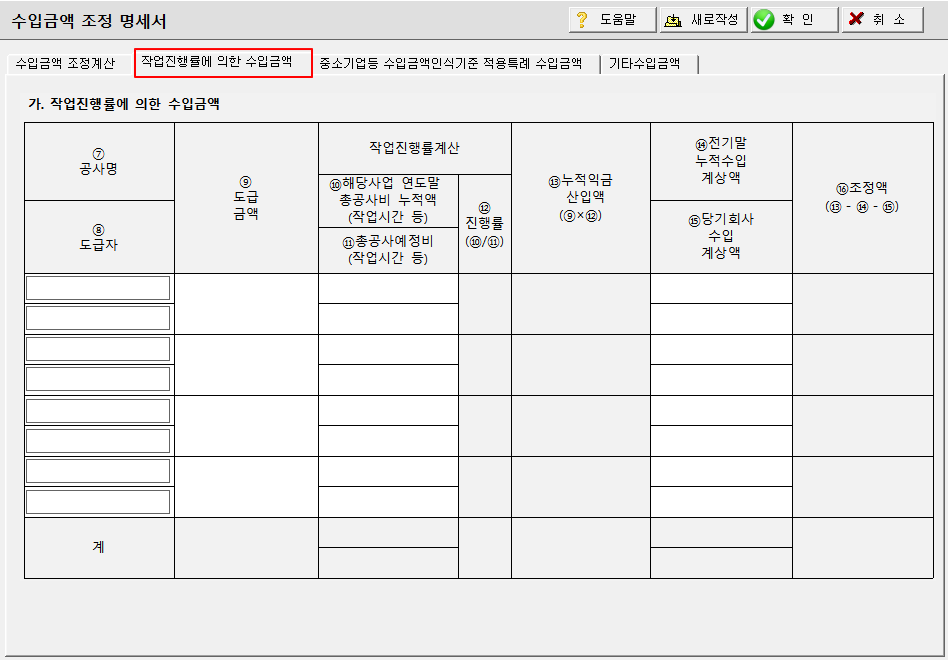Screen dimensions: 948x660
Task: Click the second row 도급금액 cell
Action: pos(247,365)
